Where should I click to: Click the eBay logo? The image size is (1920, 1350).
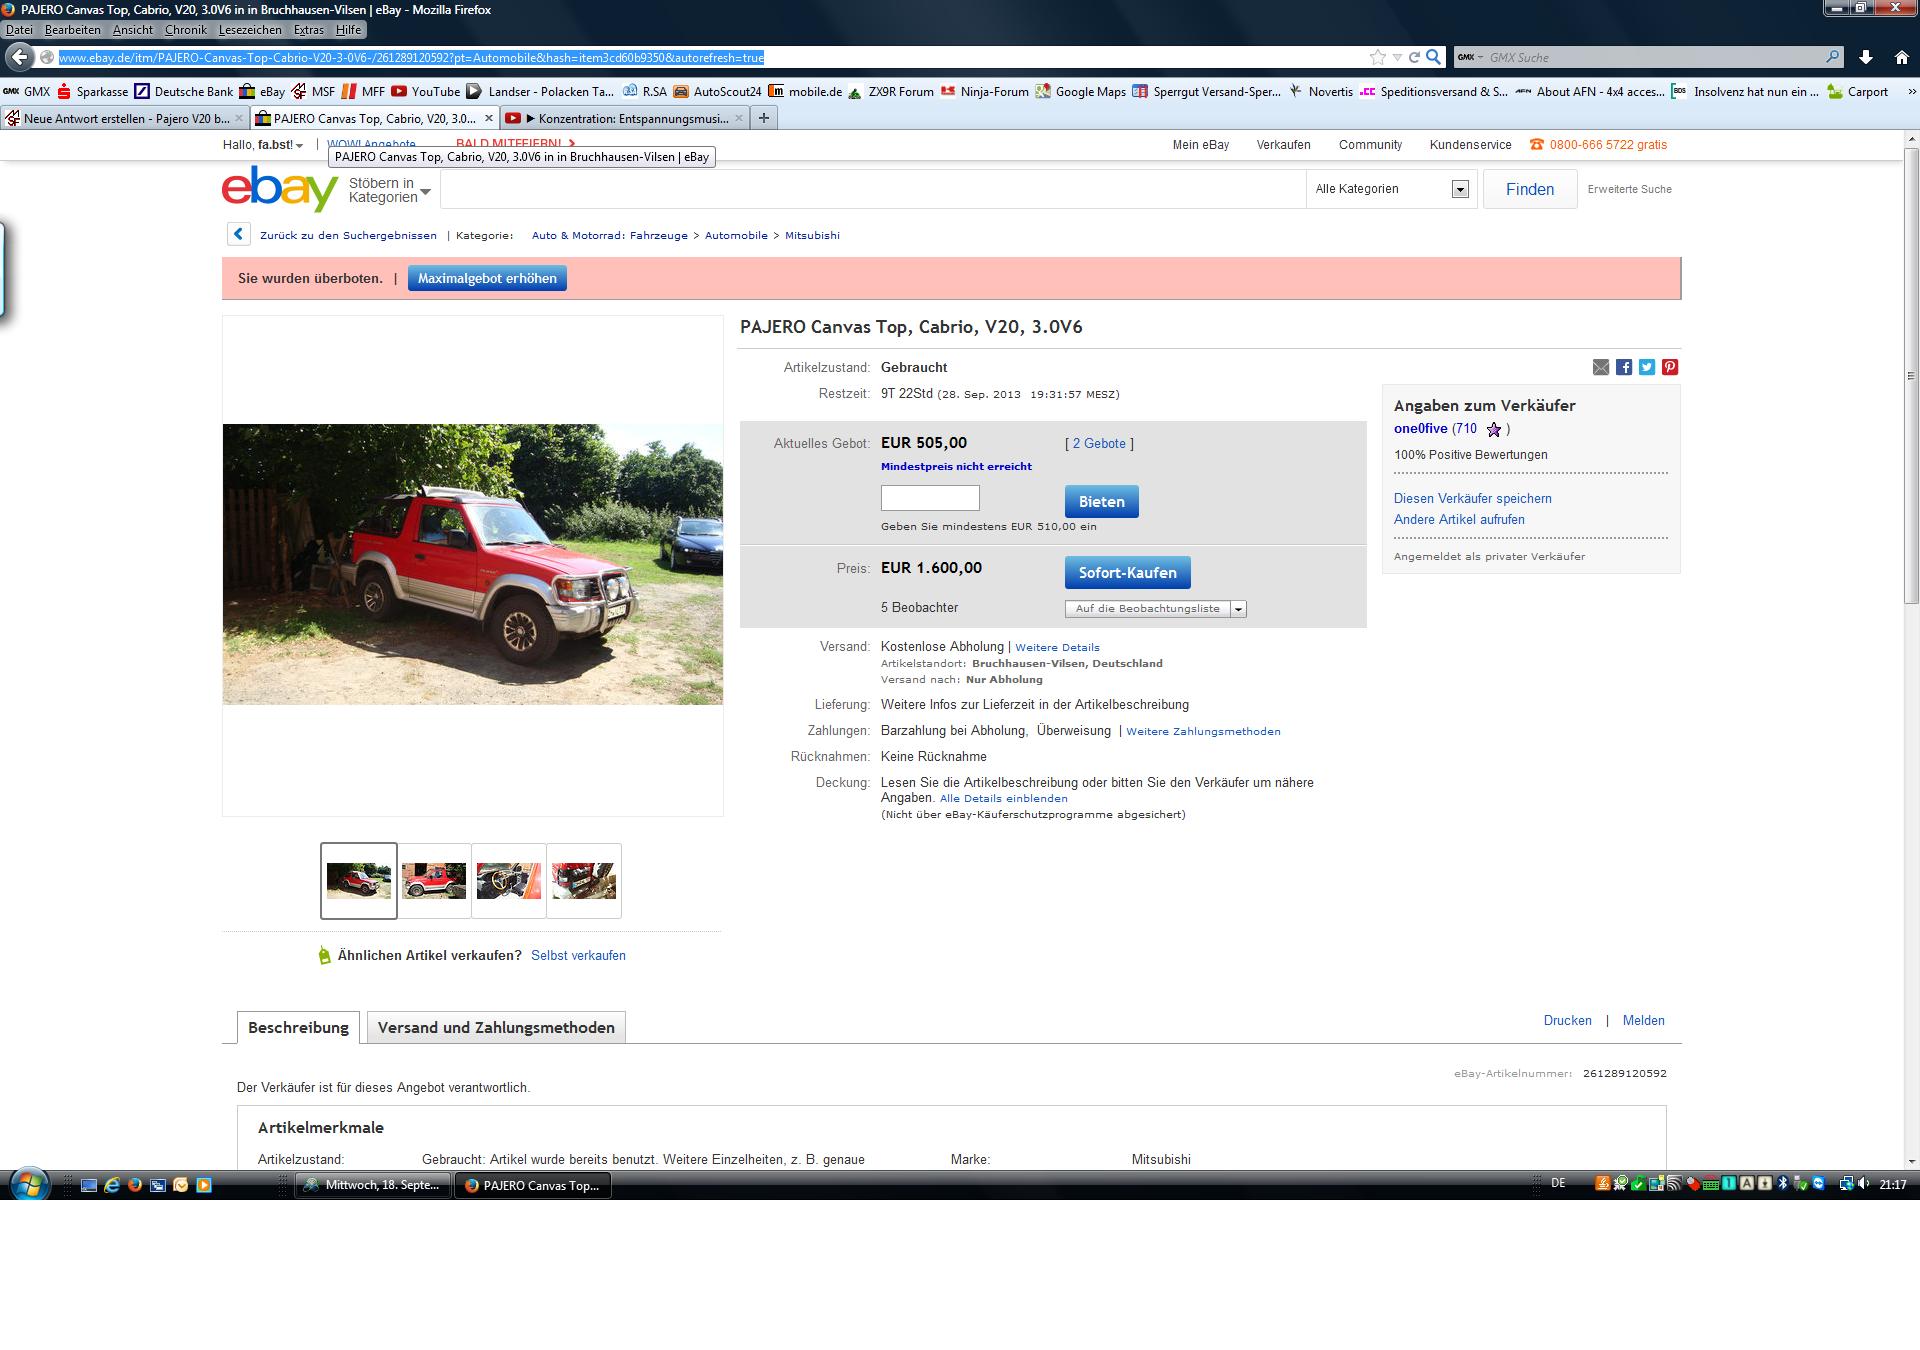[x=280, y=188]
